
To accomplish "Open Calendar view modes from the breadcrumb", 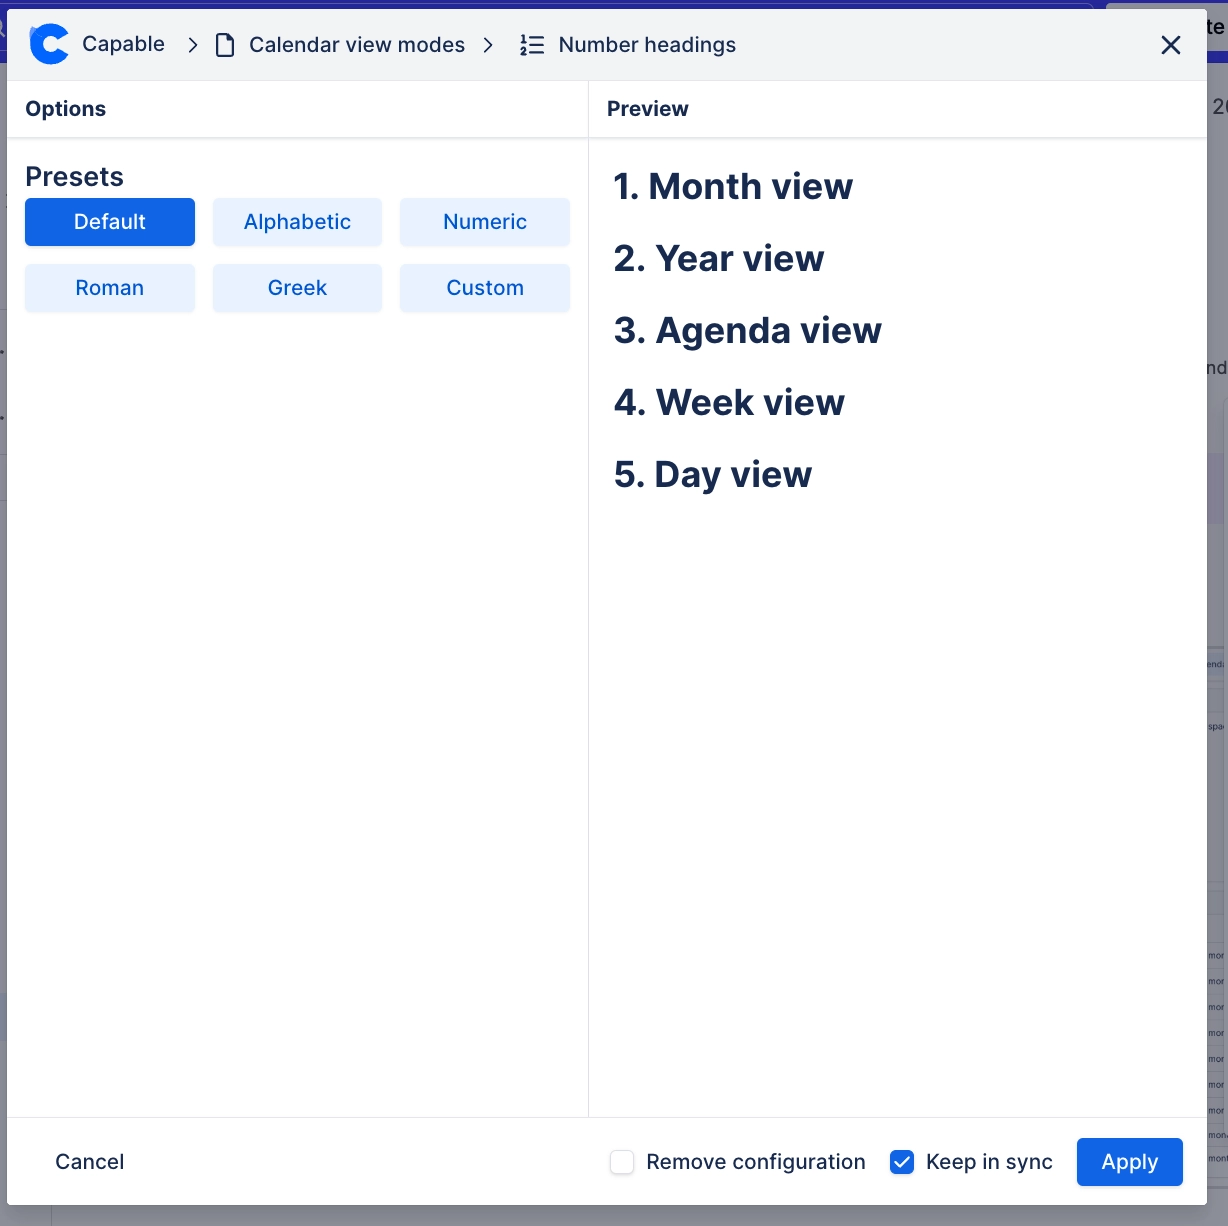I will tap(357, 44).
